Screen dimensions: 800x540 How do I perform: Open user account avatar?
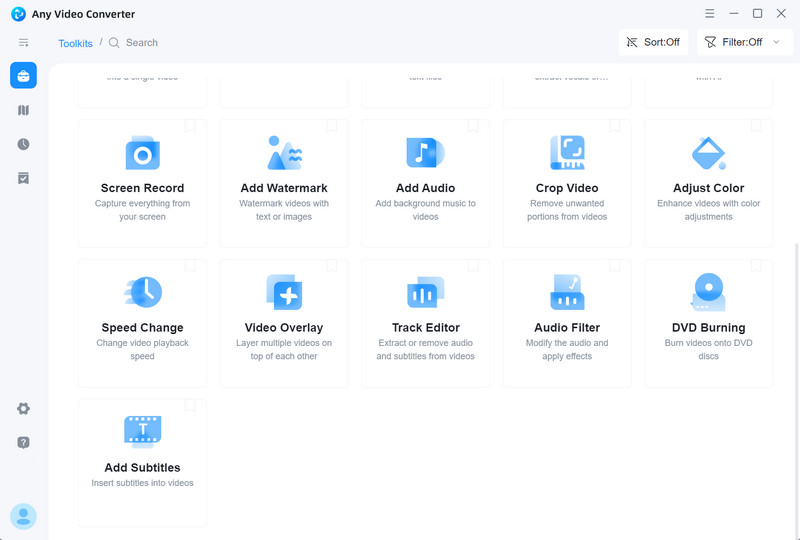click(23, 517)
